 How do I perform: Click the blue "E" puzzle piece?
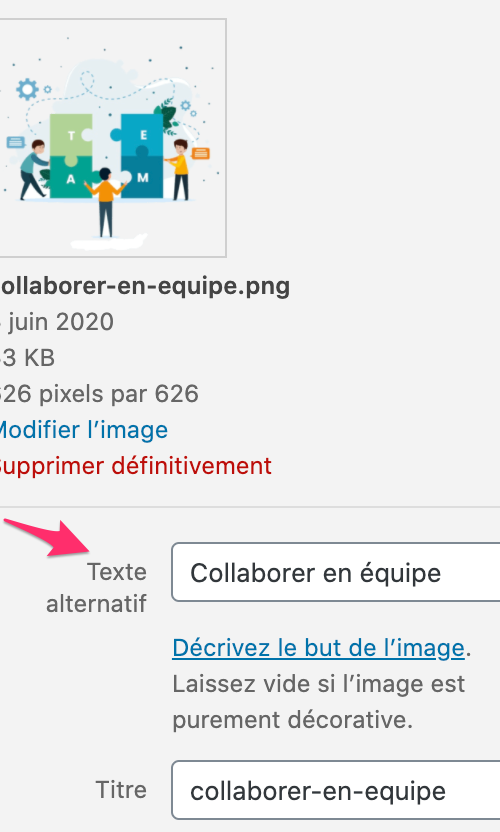tap(141, 135)
